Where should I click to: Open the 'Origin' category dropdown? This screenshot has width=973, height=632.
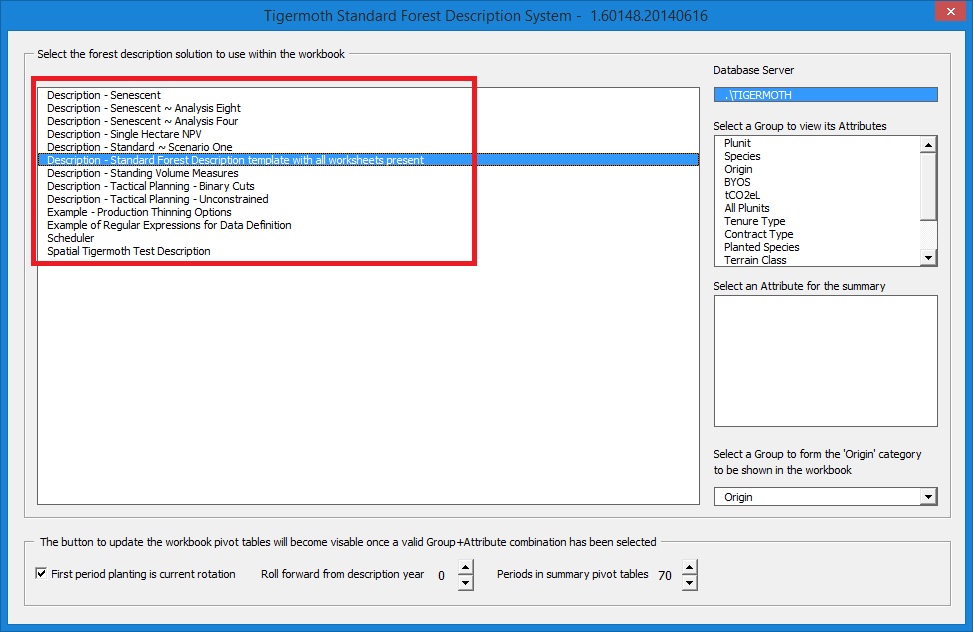pyautogui.click(x=928, y=497)
